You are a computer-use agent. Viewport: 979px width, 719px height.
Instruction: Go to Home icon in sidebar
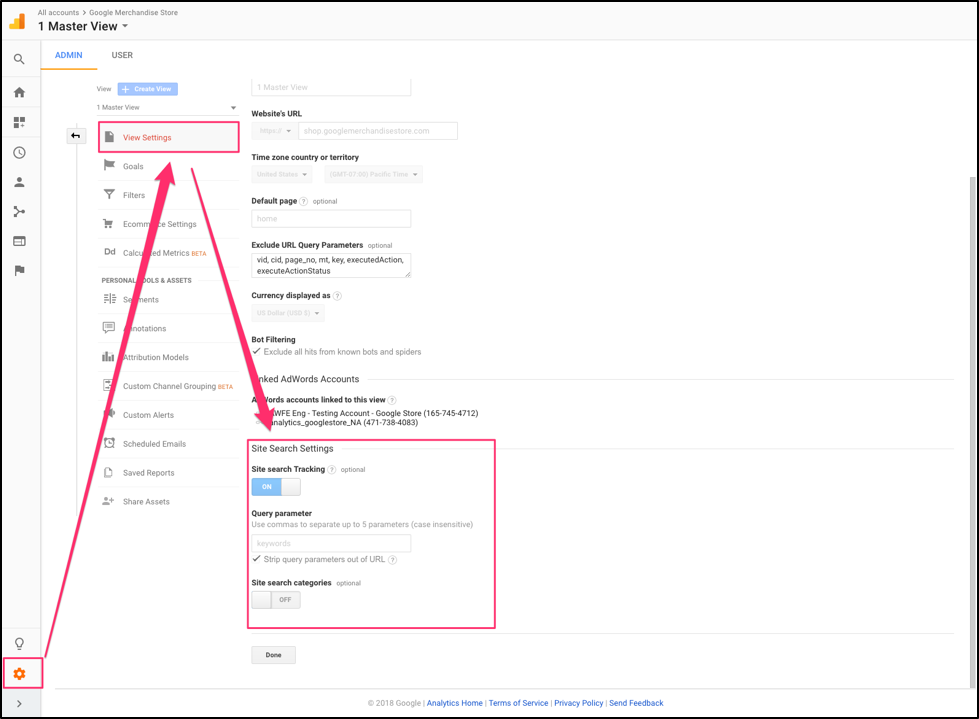point(19,92)
